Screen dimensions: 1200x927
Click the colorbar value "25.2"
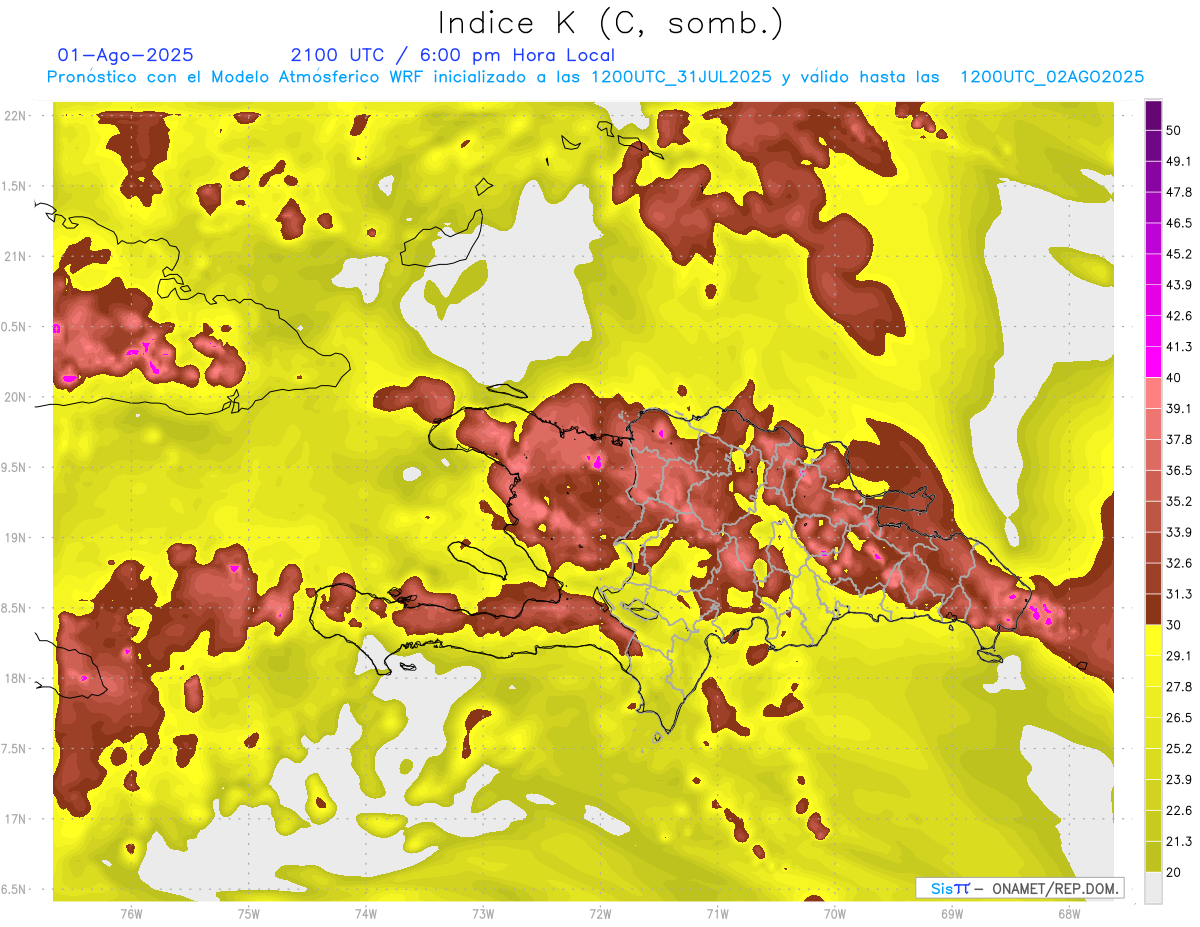(1179, 748)
